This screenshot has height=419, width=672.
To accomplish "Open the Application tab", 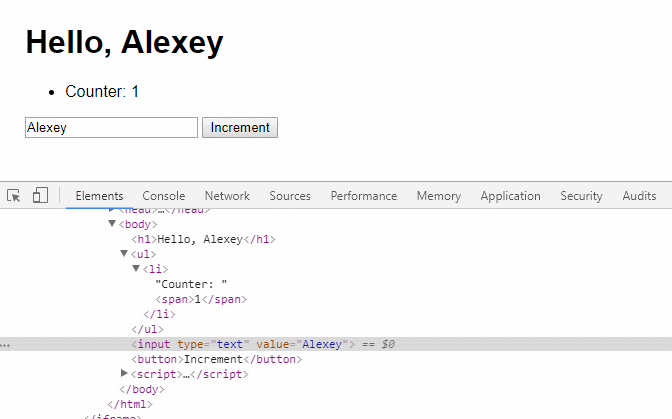I will pyautogui.click(x=510, y=196).
